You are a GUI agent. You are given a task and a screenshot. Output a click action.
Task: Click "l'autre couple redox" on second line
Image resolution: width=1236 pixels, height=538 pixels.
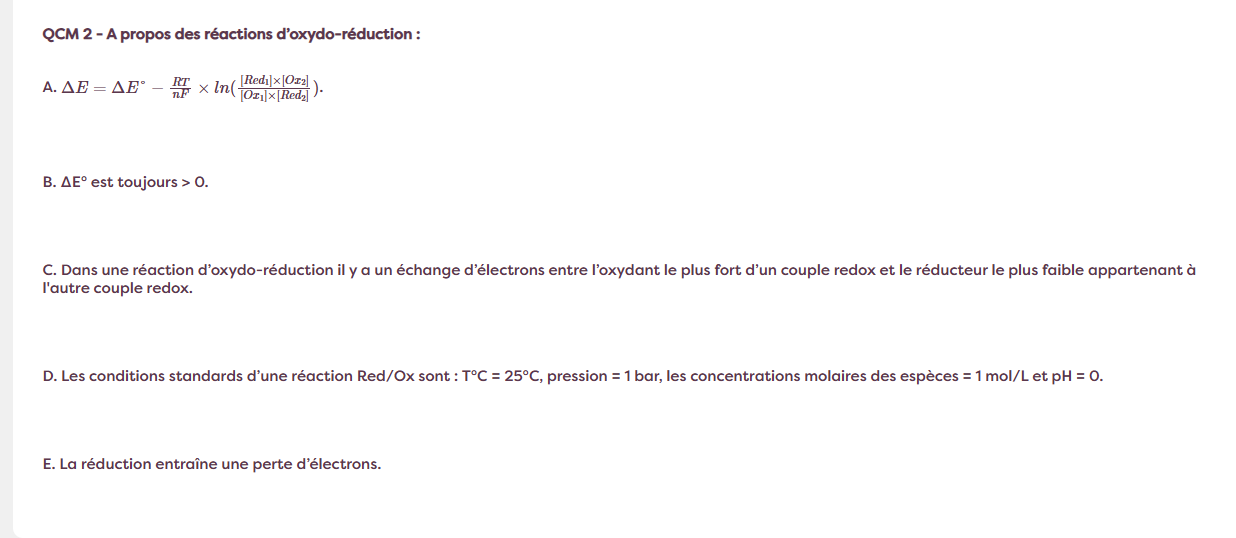(118, 289)
